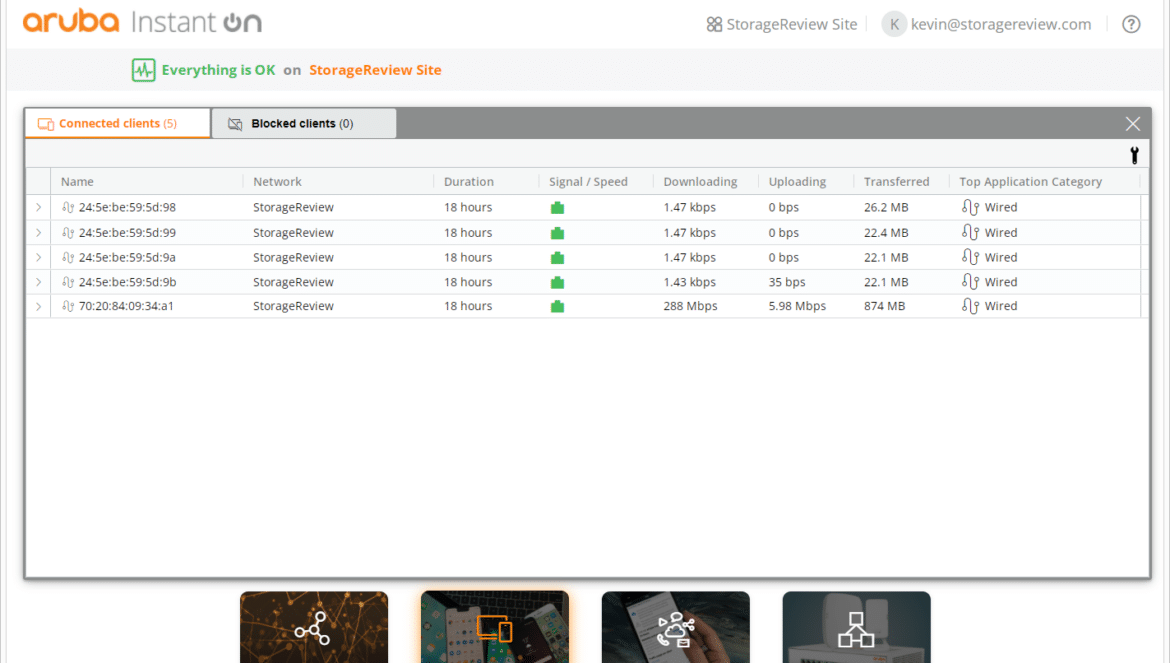Sort by Signal / Speed column
Screen dimensions: 1170x663
click(588, 182)
